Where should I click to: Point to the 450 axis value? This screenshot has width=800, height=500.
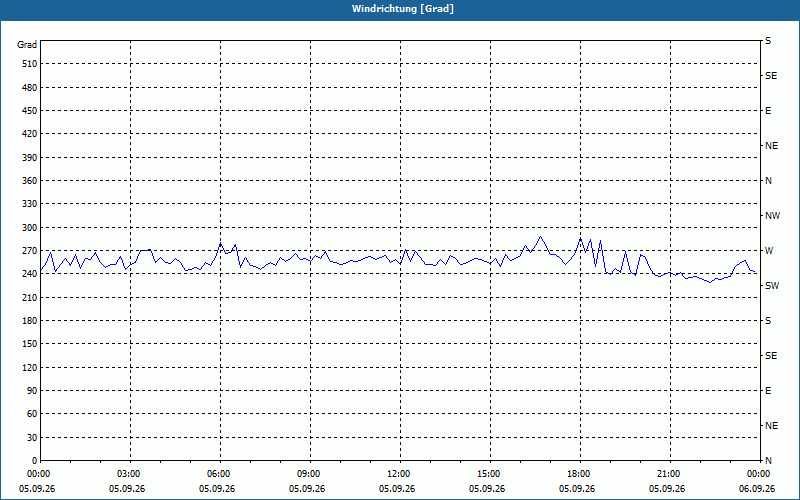(x=30, y=111)
